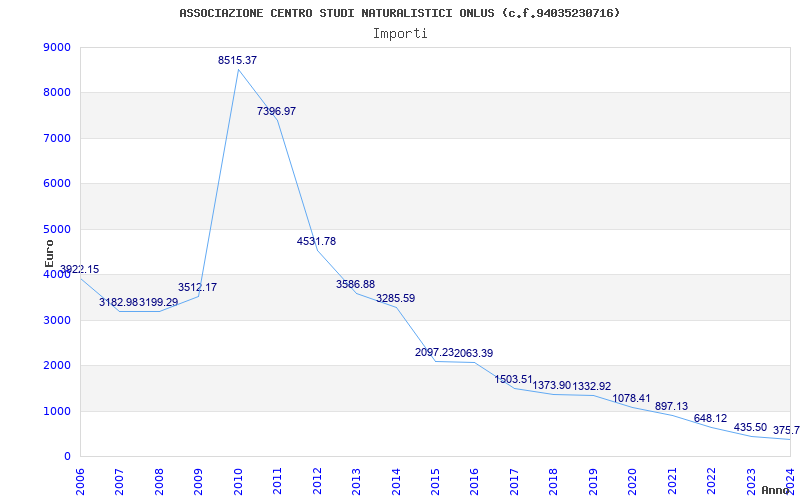The image size is (800, 500).
Task: Select the 435.50 data label
Action: click(x=750, y=428)
